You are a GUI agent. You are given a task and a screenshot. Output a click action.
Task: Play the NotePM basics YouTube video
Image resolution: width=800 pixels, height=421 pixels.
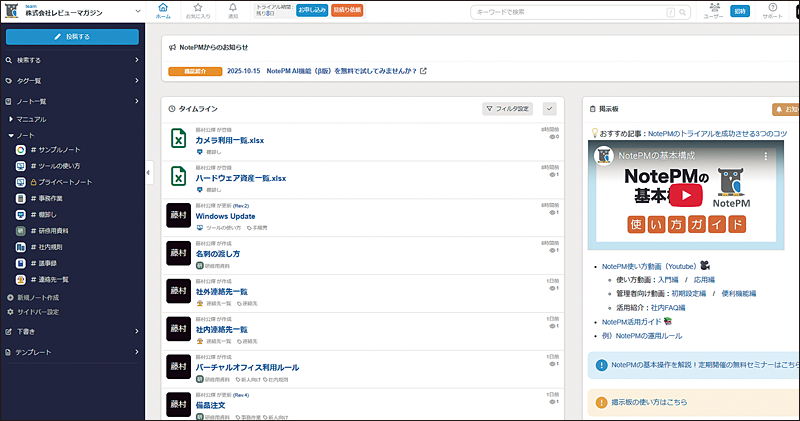coord(684,194)
